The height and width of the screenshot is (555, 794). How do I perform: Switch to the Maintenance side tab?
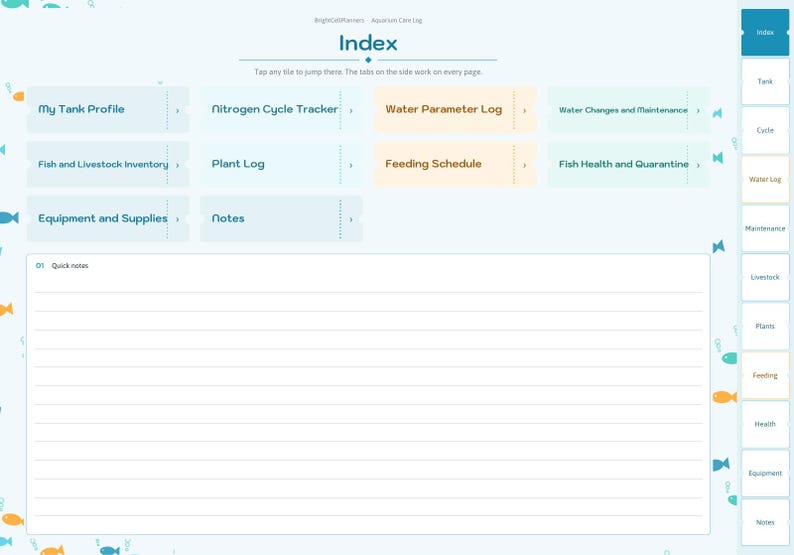tap(765, 228)
